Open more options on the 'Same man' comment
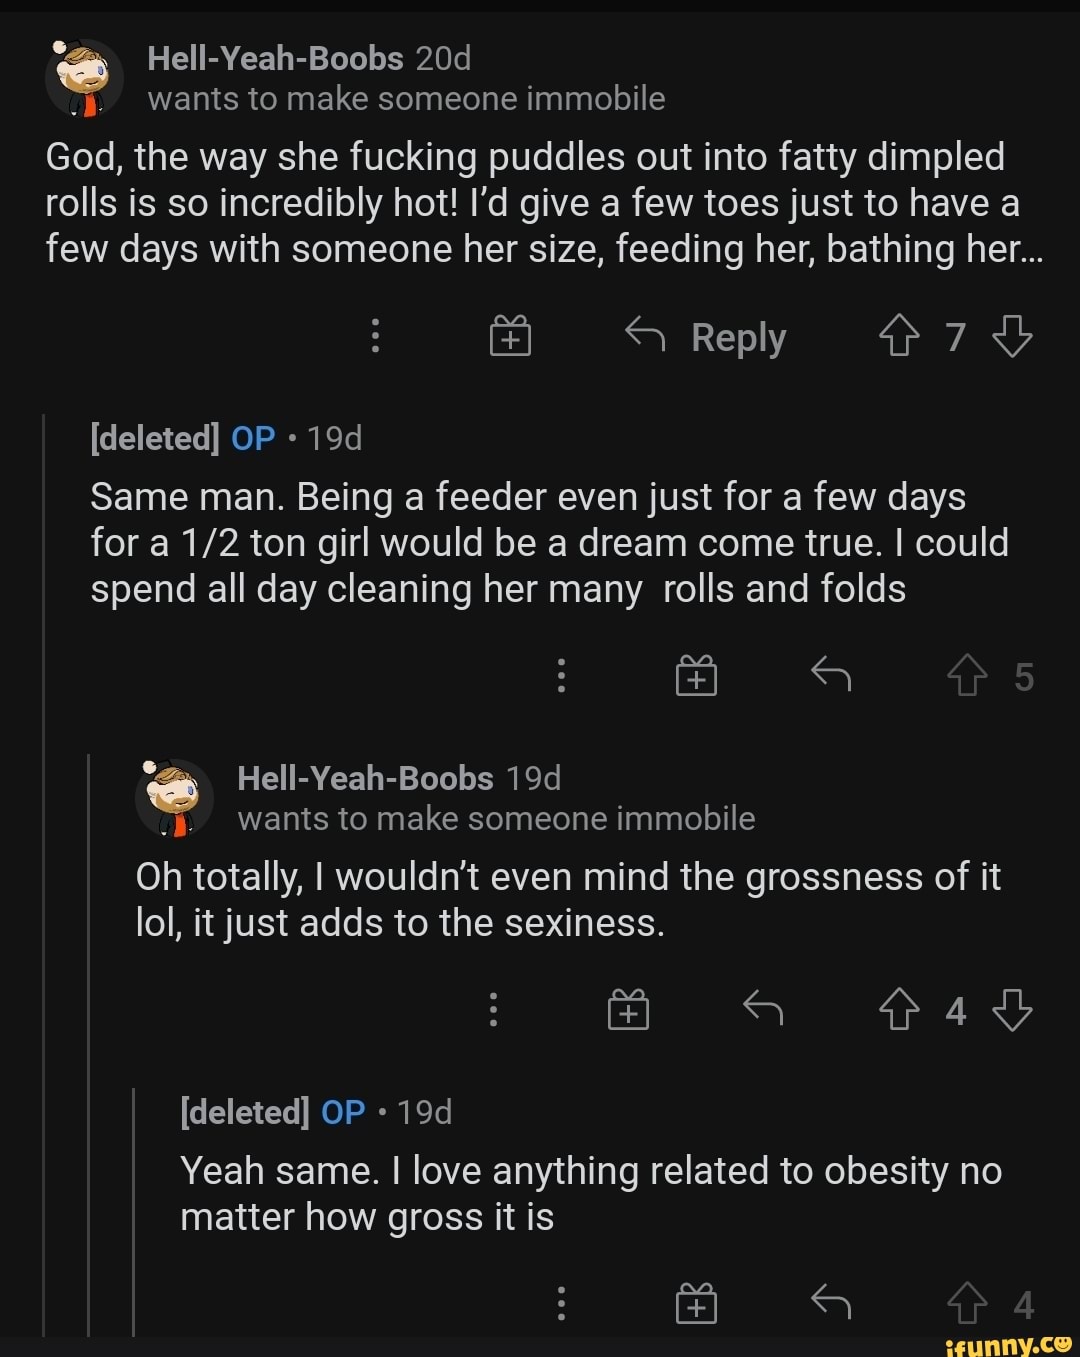This screenshot has height=1357, width=1080. (561, 676)
